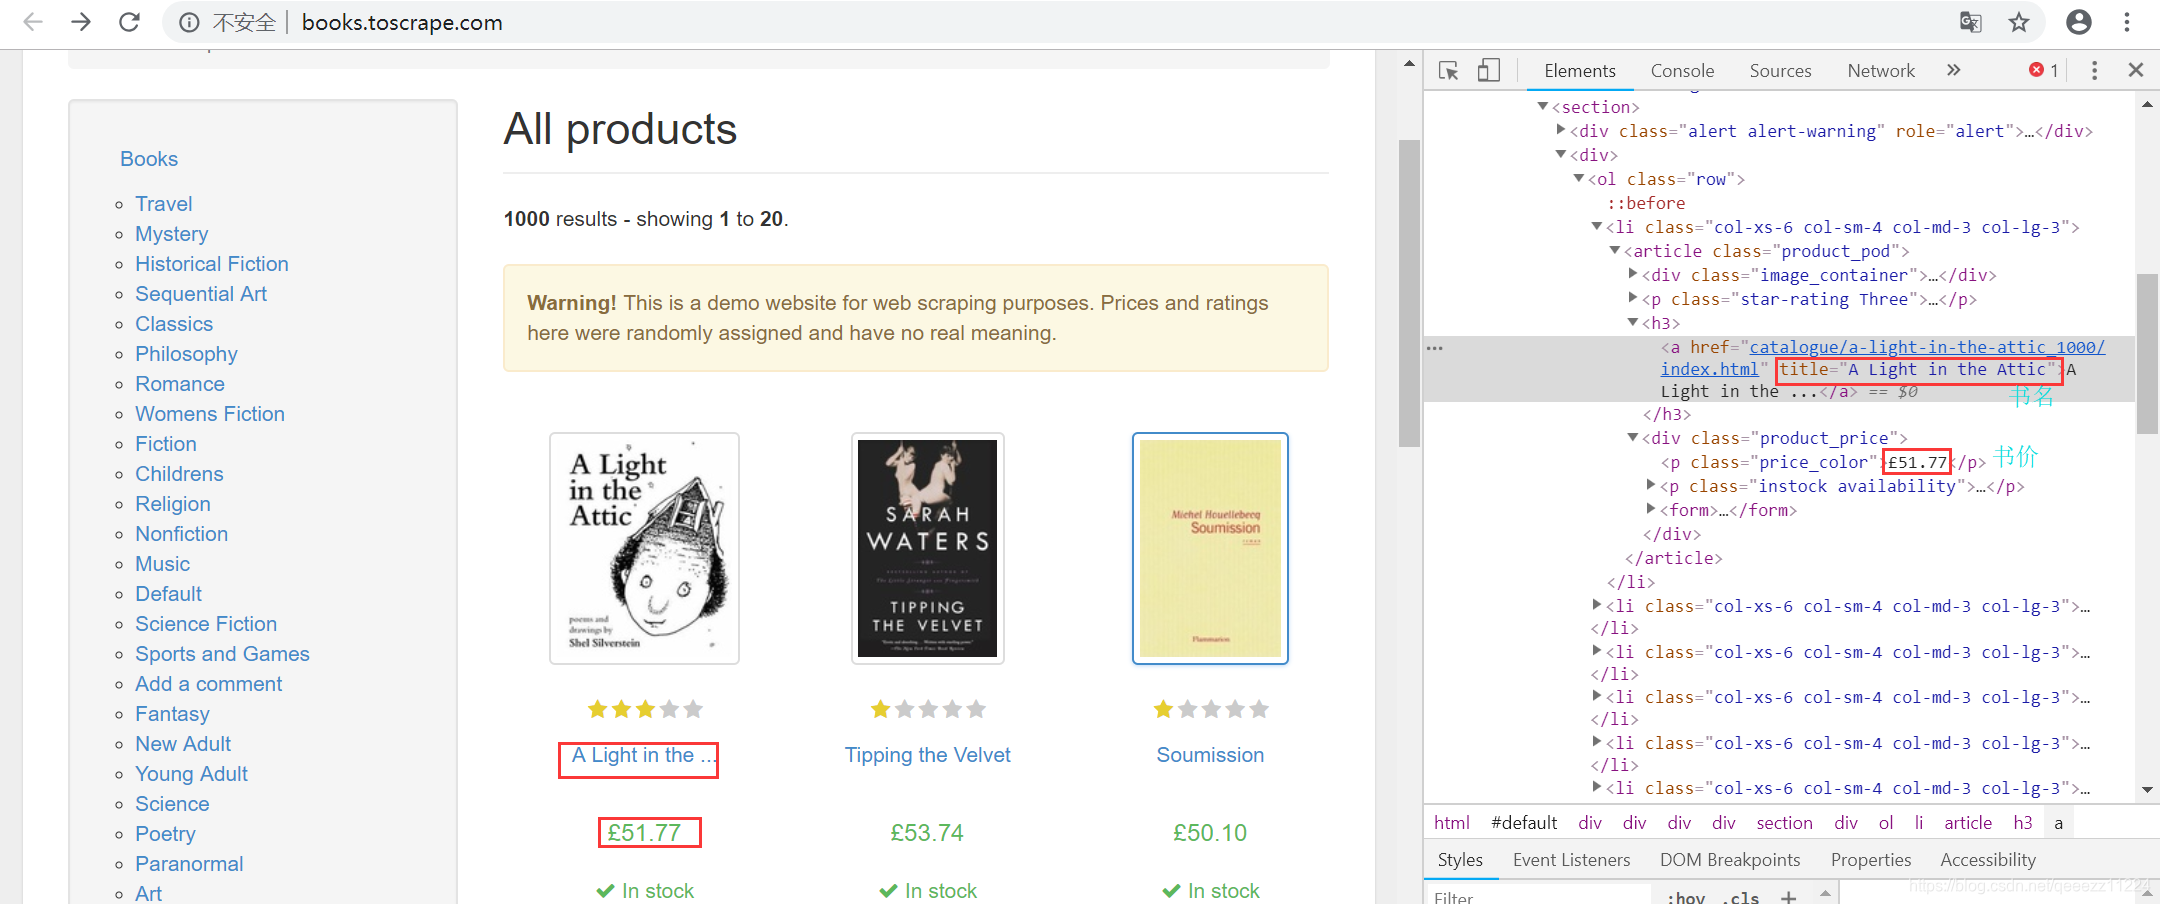Open A Light in the ... title link

tap(643, 755)
